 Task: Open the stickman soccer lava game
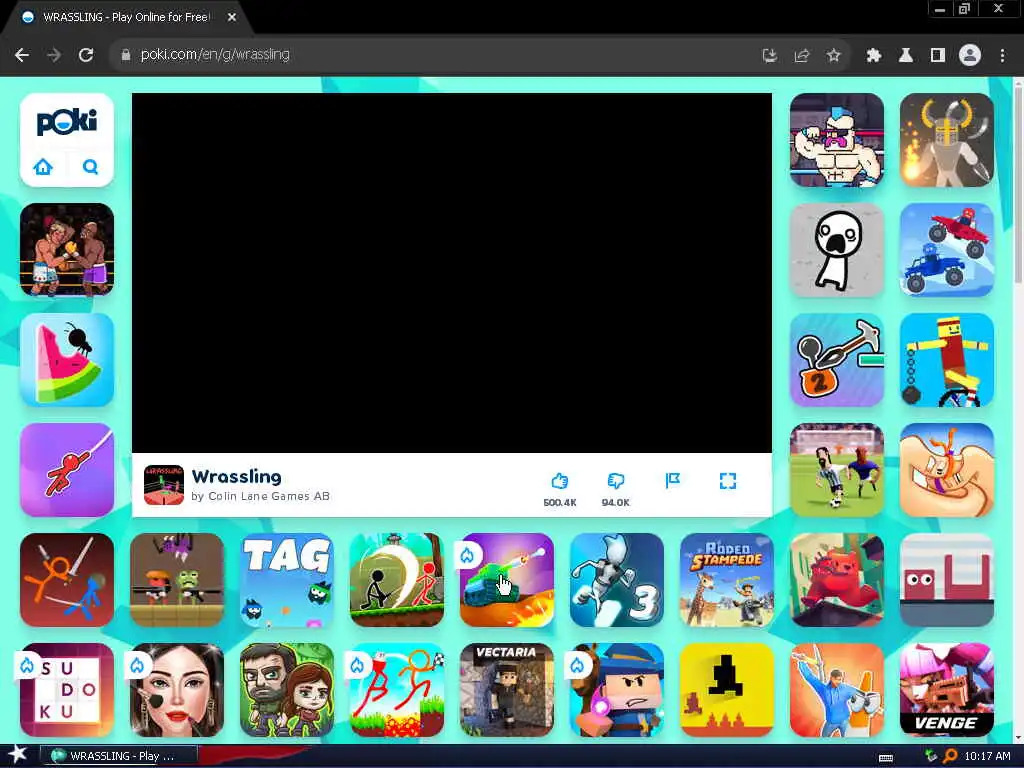[x=396, y=690]
